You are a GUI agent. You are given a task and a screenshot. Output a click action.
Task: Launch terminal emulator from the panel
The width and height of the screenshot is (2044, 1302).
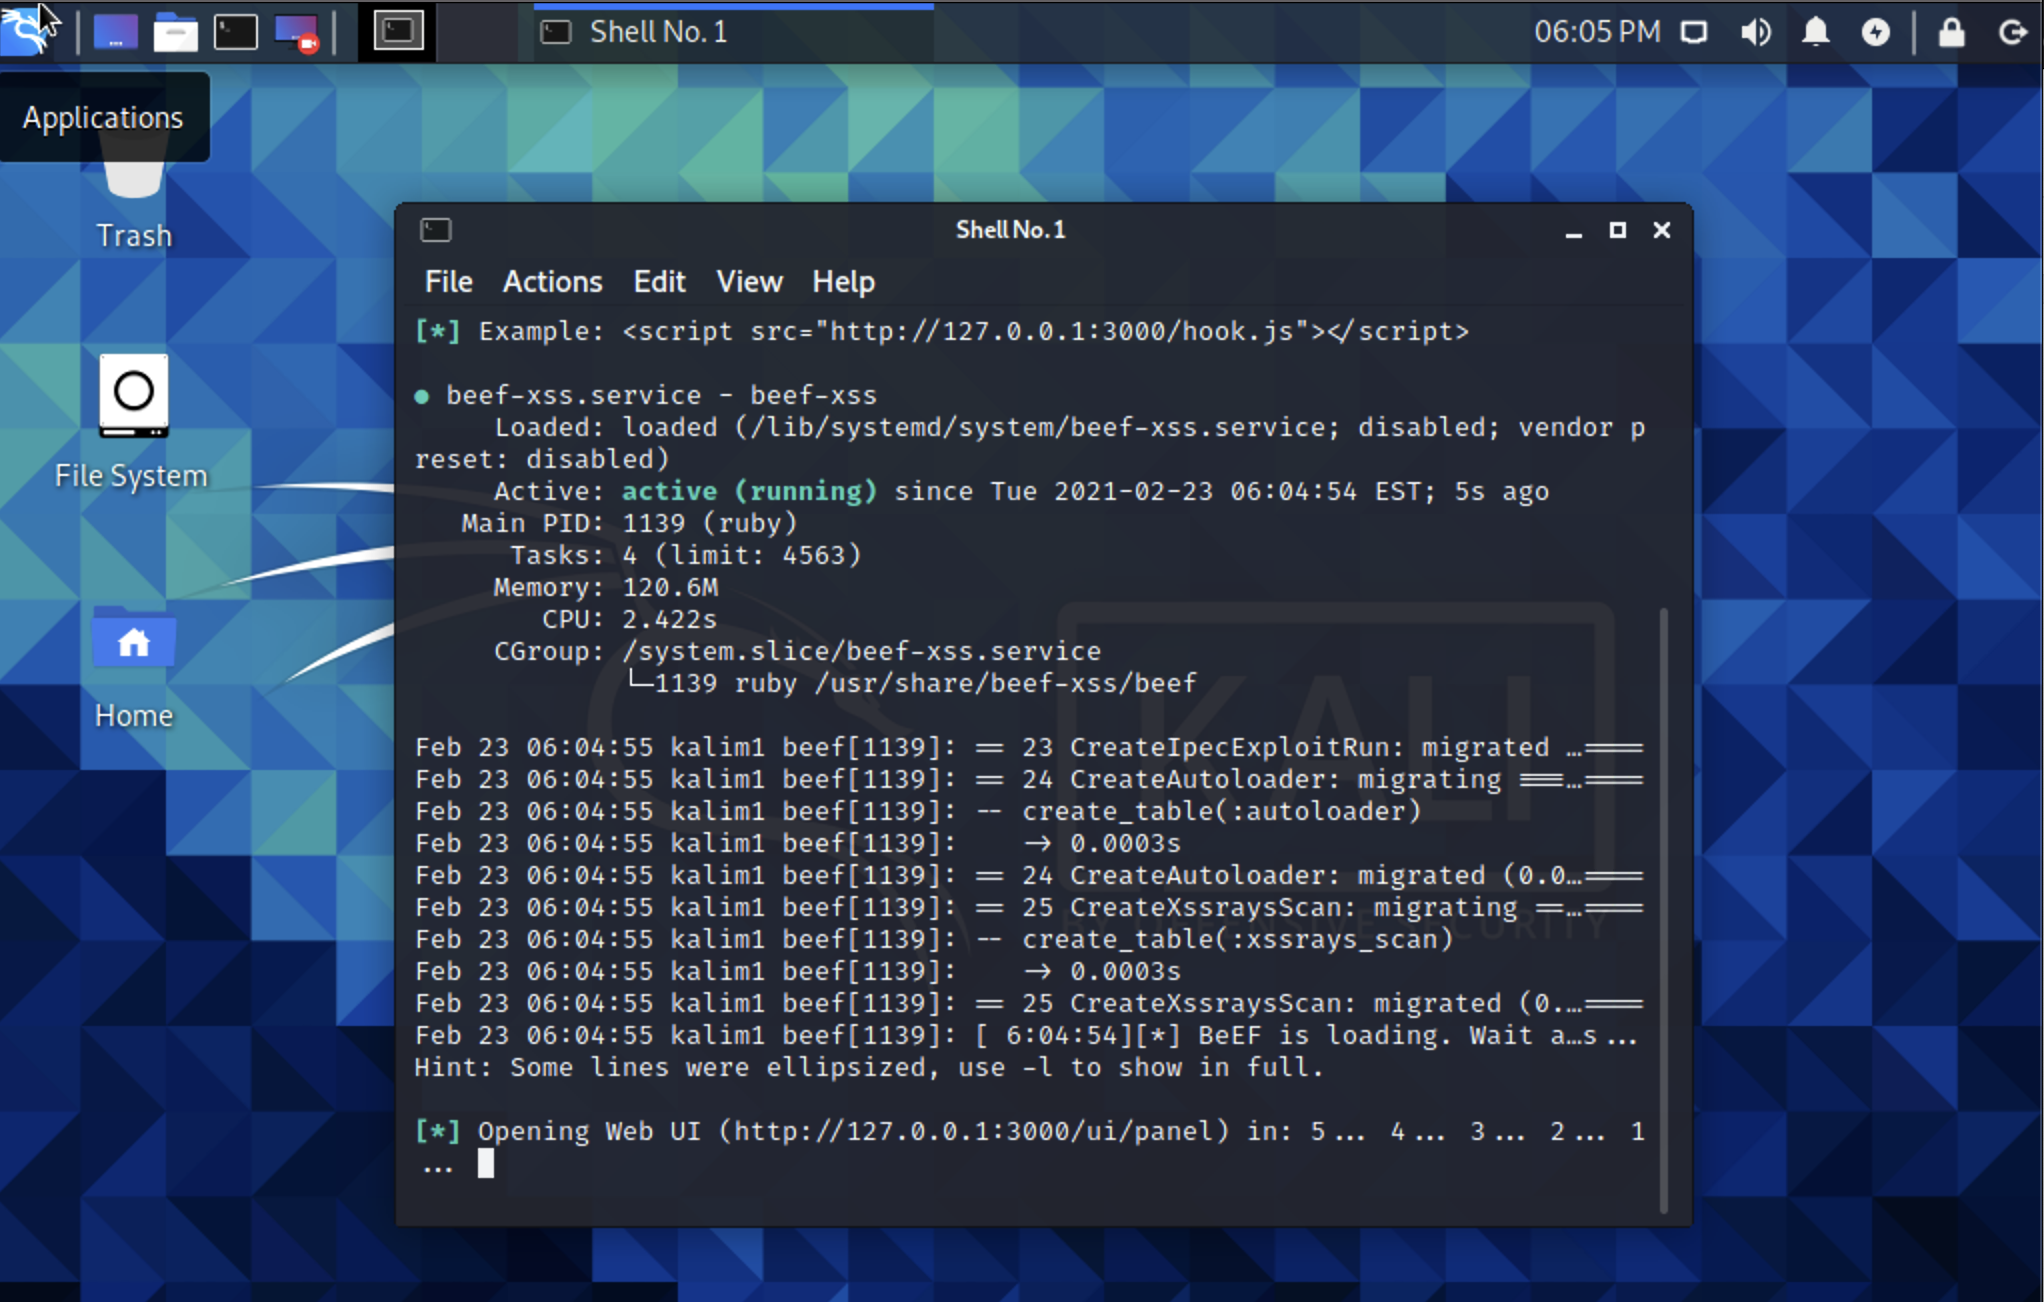click(x=236, y=33)
